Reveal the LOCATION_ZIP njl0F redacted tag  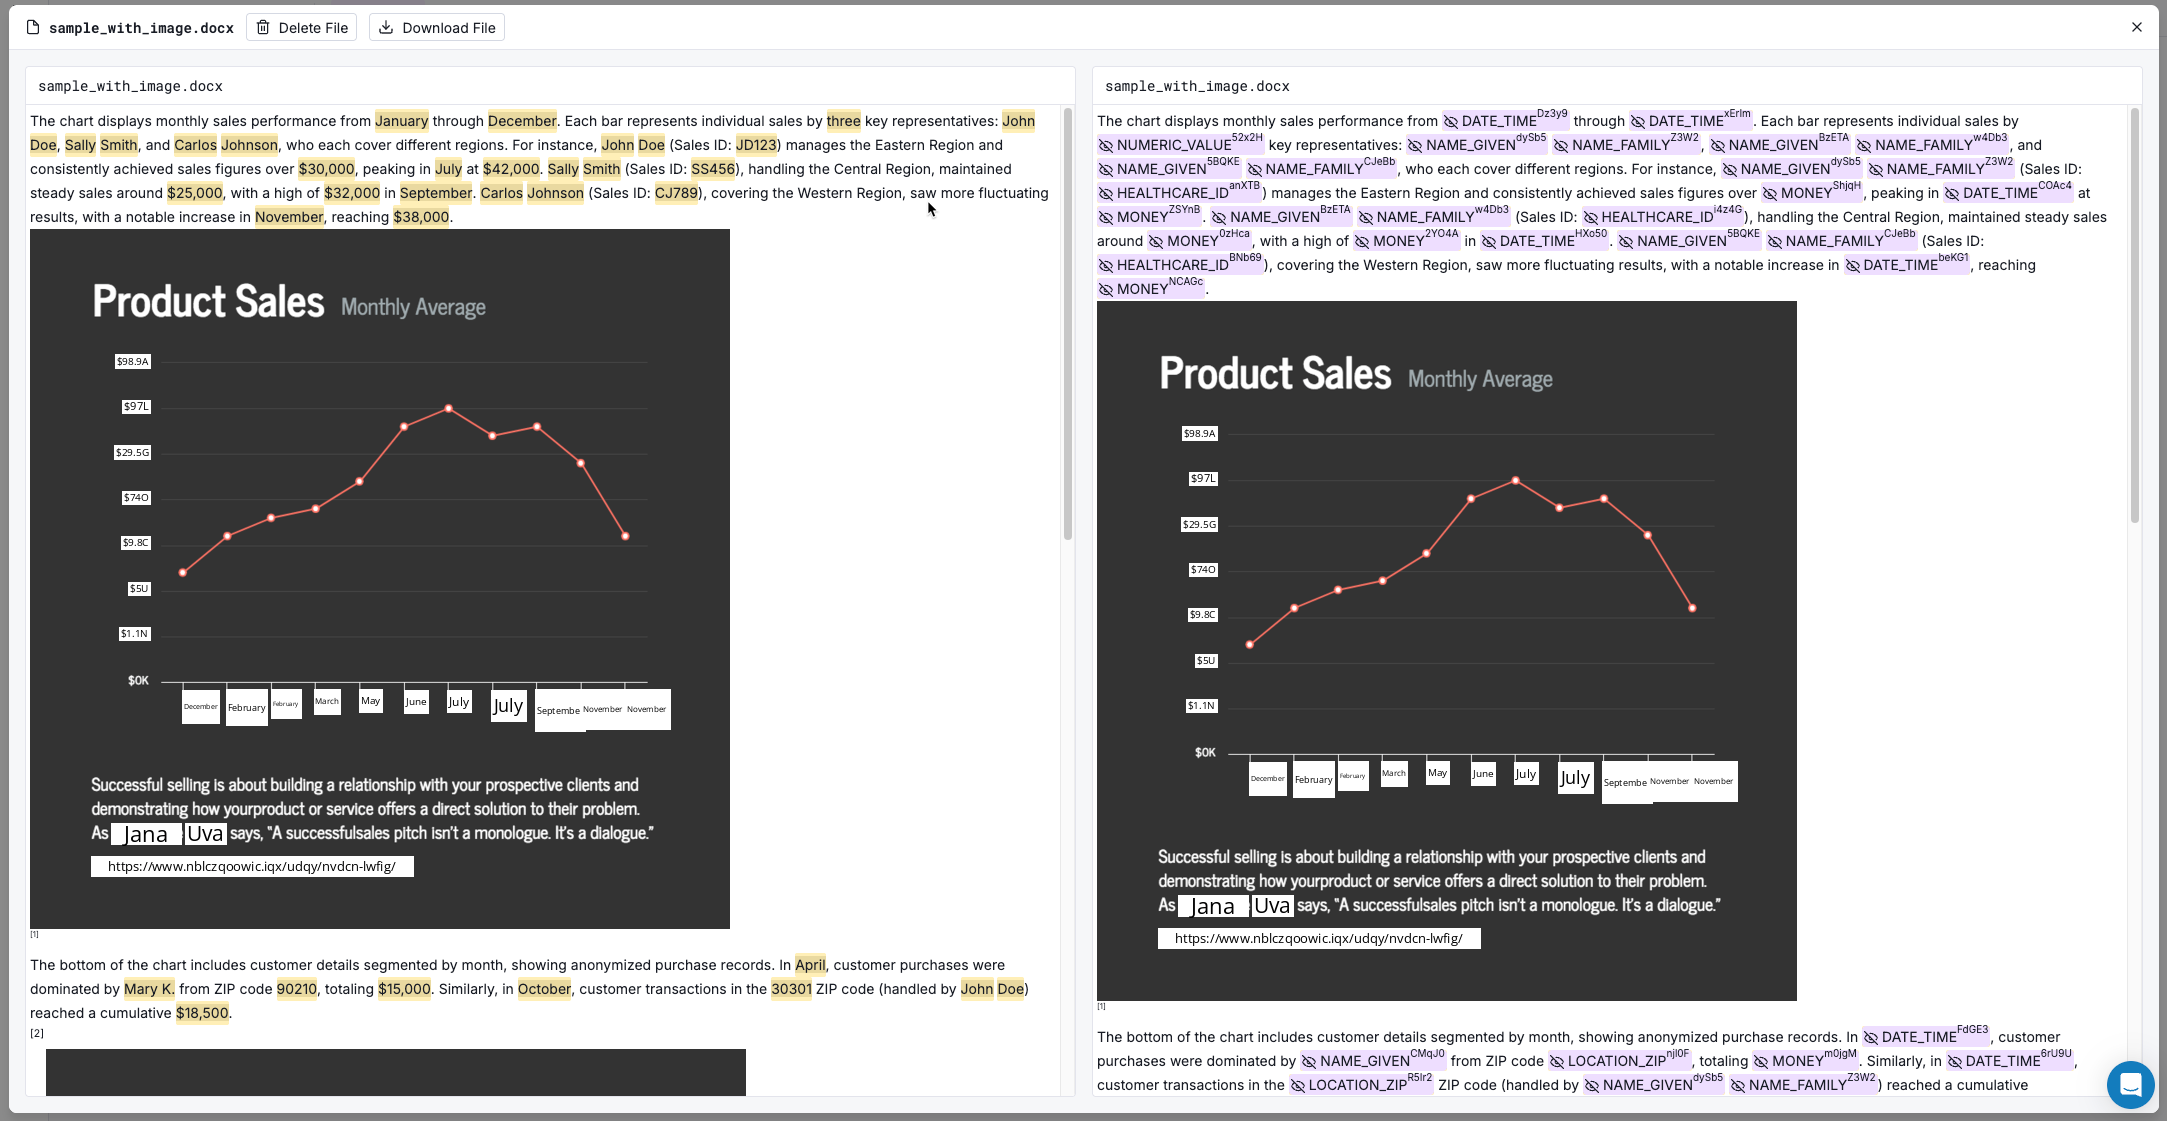(1557, 1062)
